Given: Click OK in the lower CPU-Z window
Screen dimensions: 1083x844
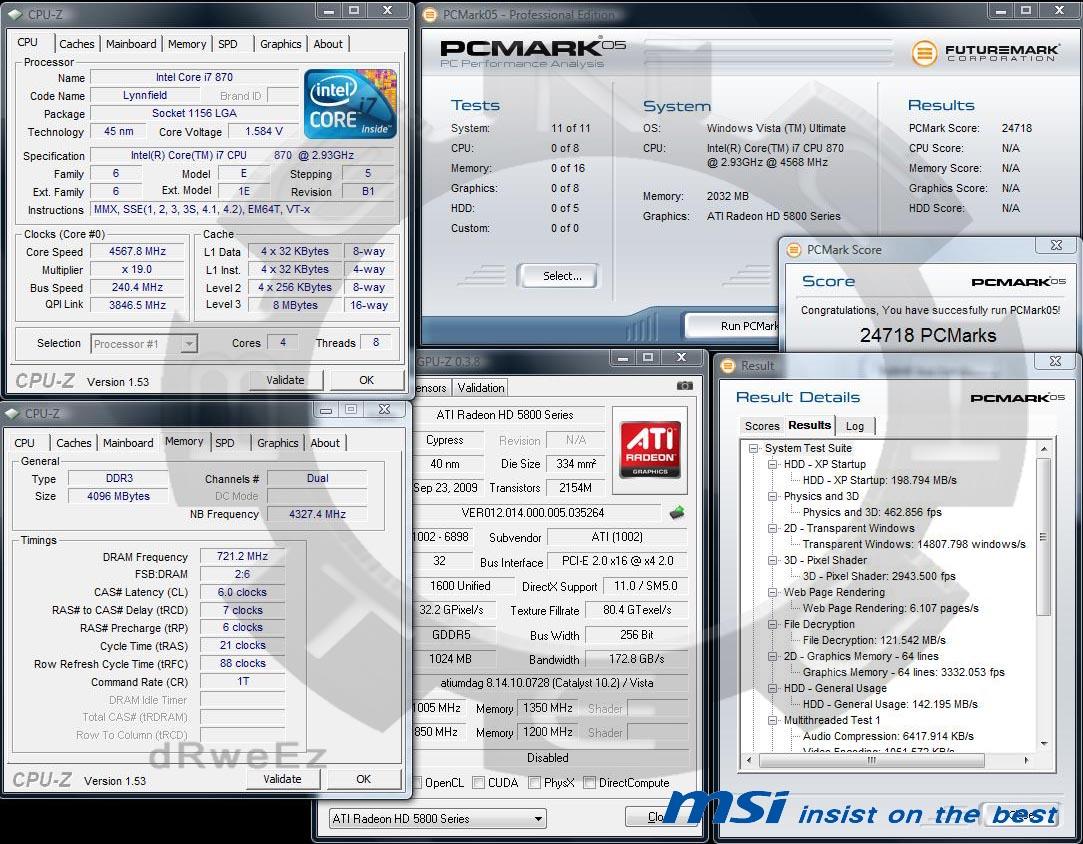Looking at the screenshot, I should [x=363, y=779].
